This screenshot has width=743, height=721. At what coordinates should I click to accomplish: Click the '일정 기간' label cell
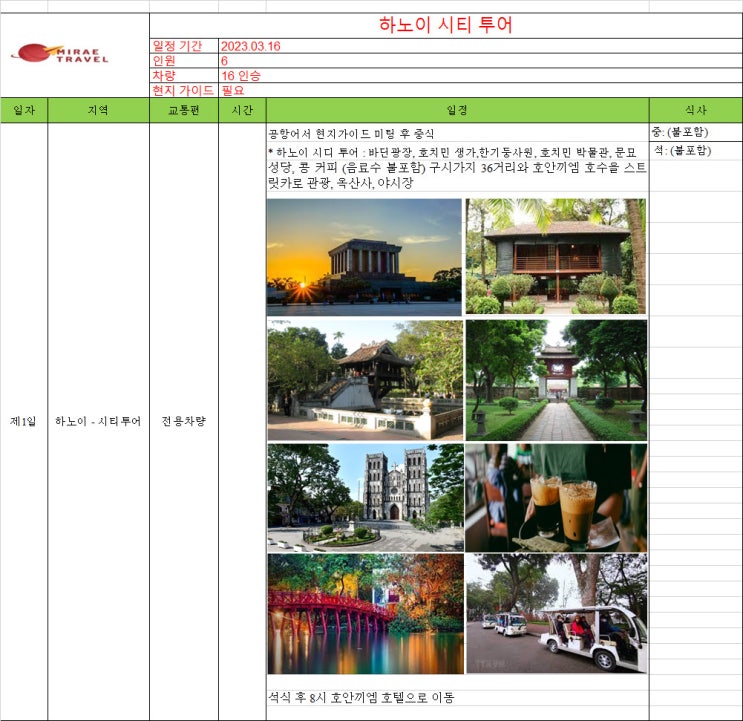[x=184, y=46]
